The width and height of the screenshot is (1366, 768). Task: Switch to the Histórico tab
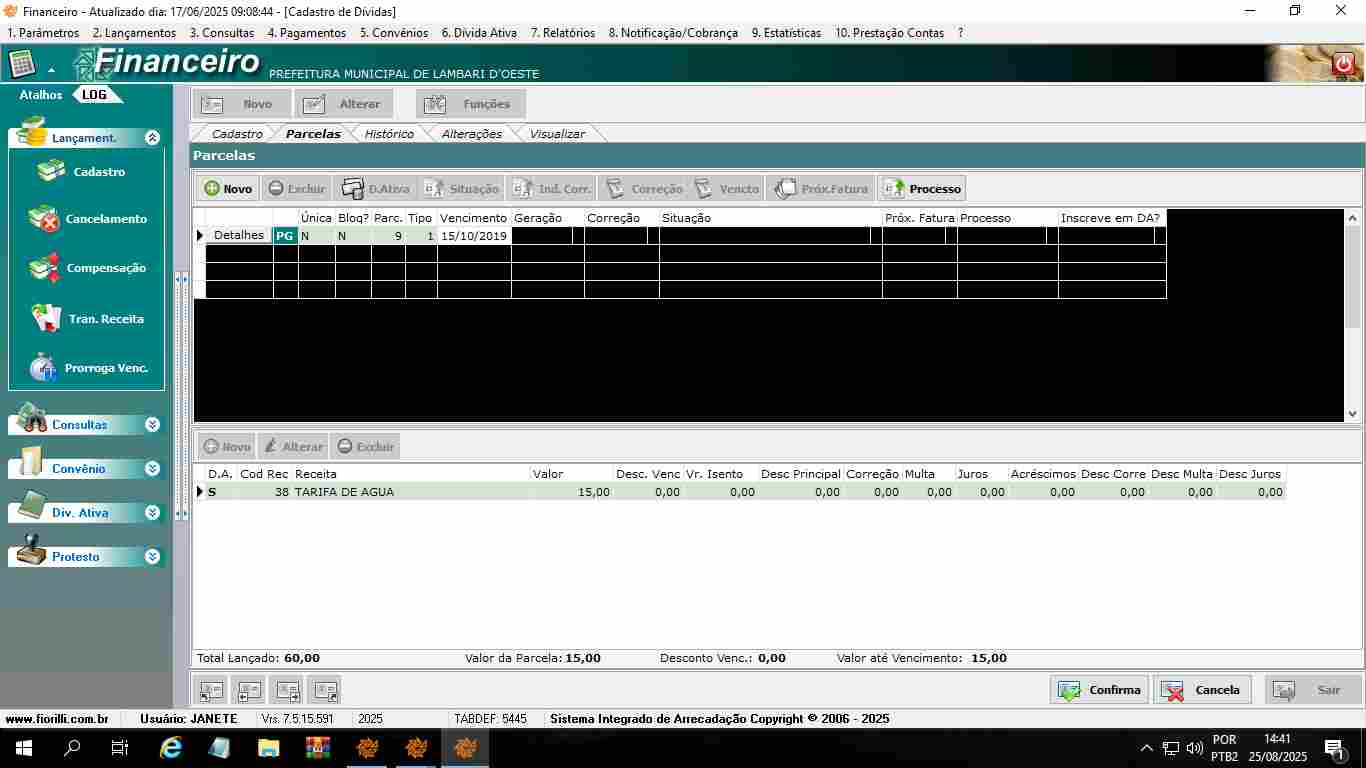(389, 134)
